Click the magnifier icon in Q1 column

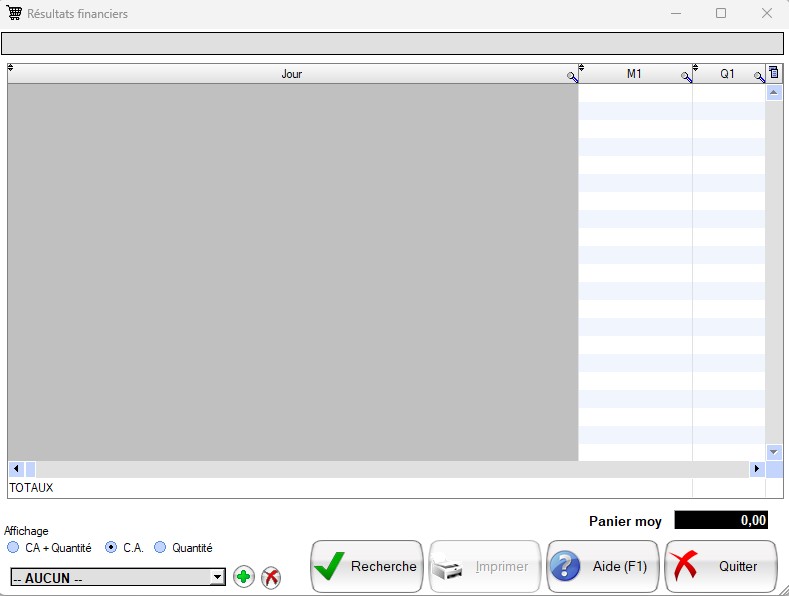click(x=759, y=77)
